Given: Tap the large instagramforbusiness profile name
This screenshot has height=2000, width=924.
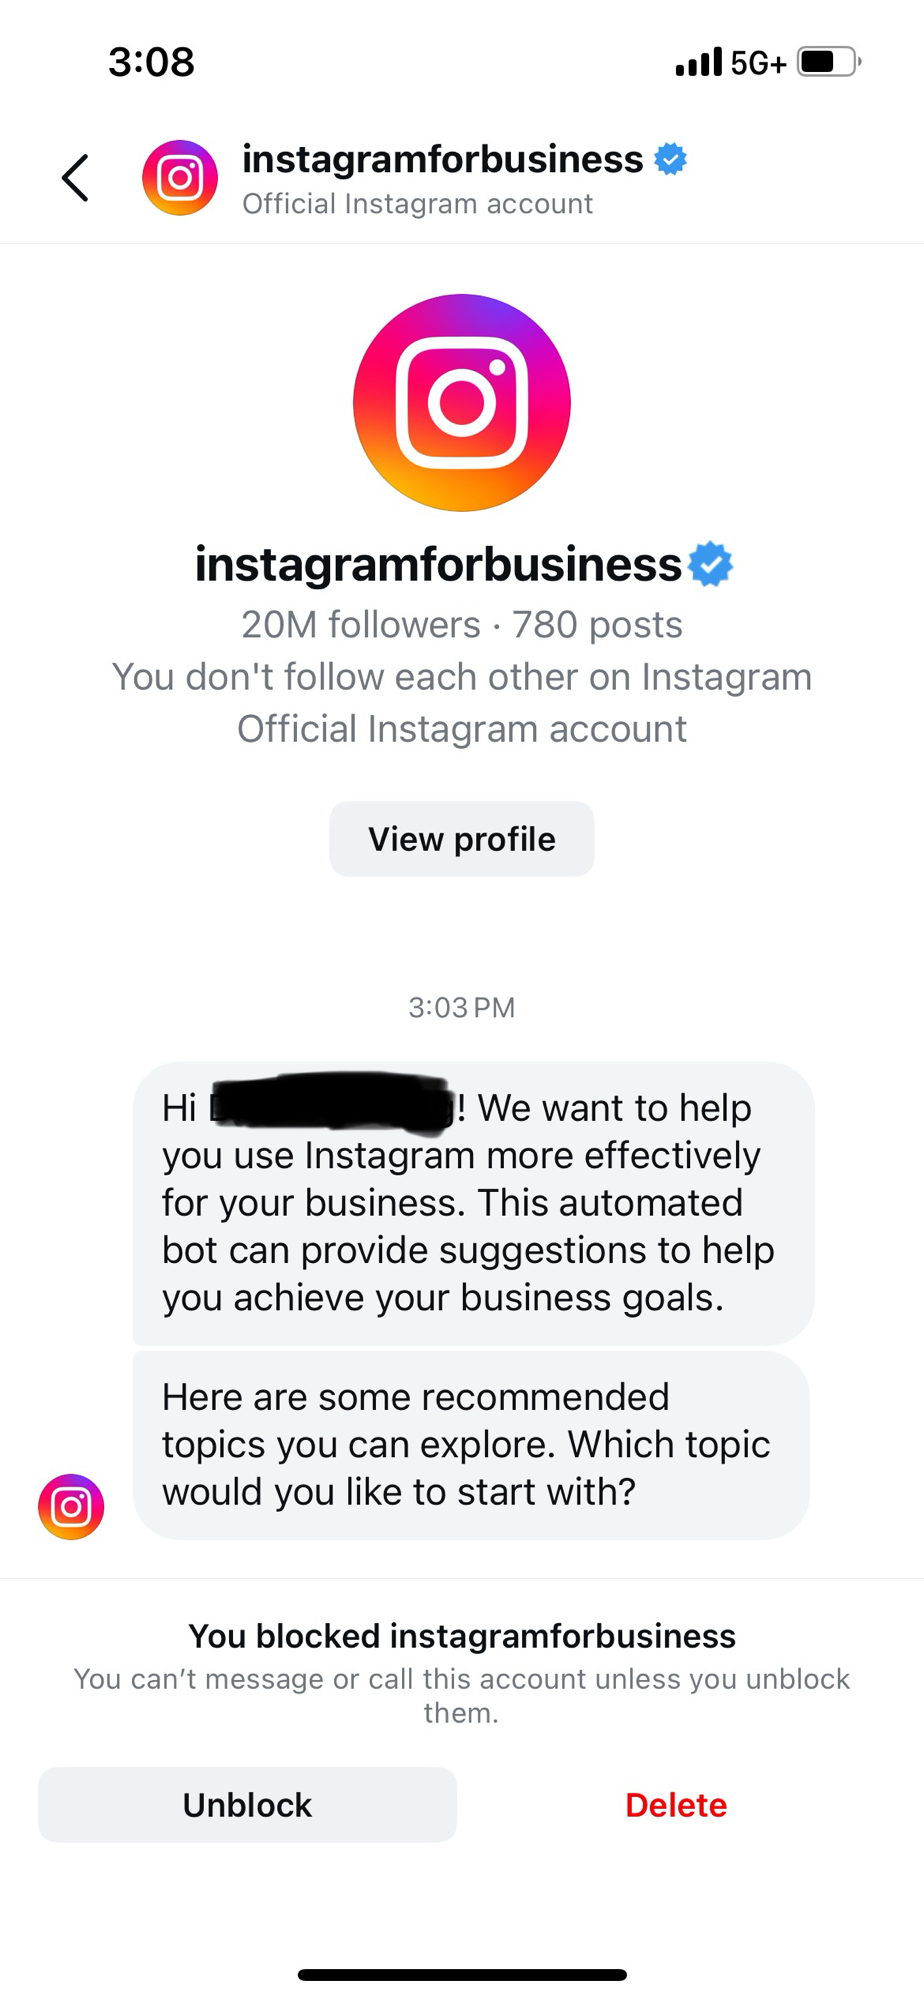Looking at the screenshot, I should pos(438,564).
